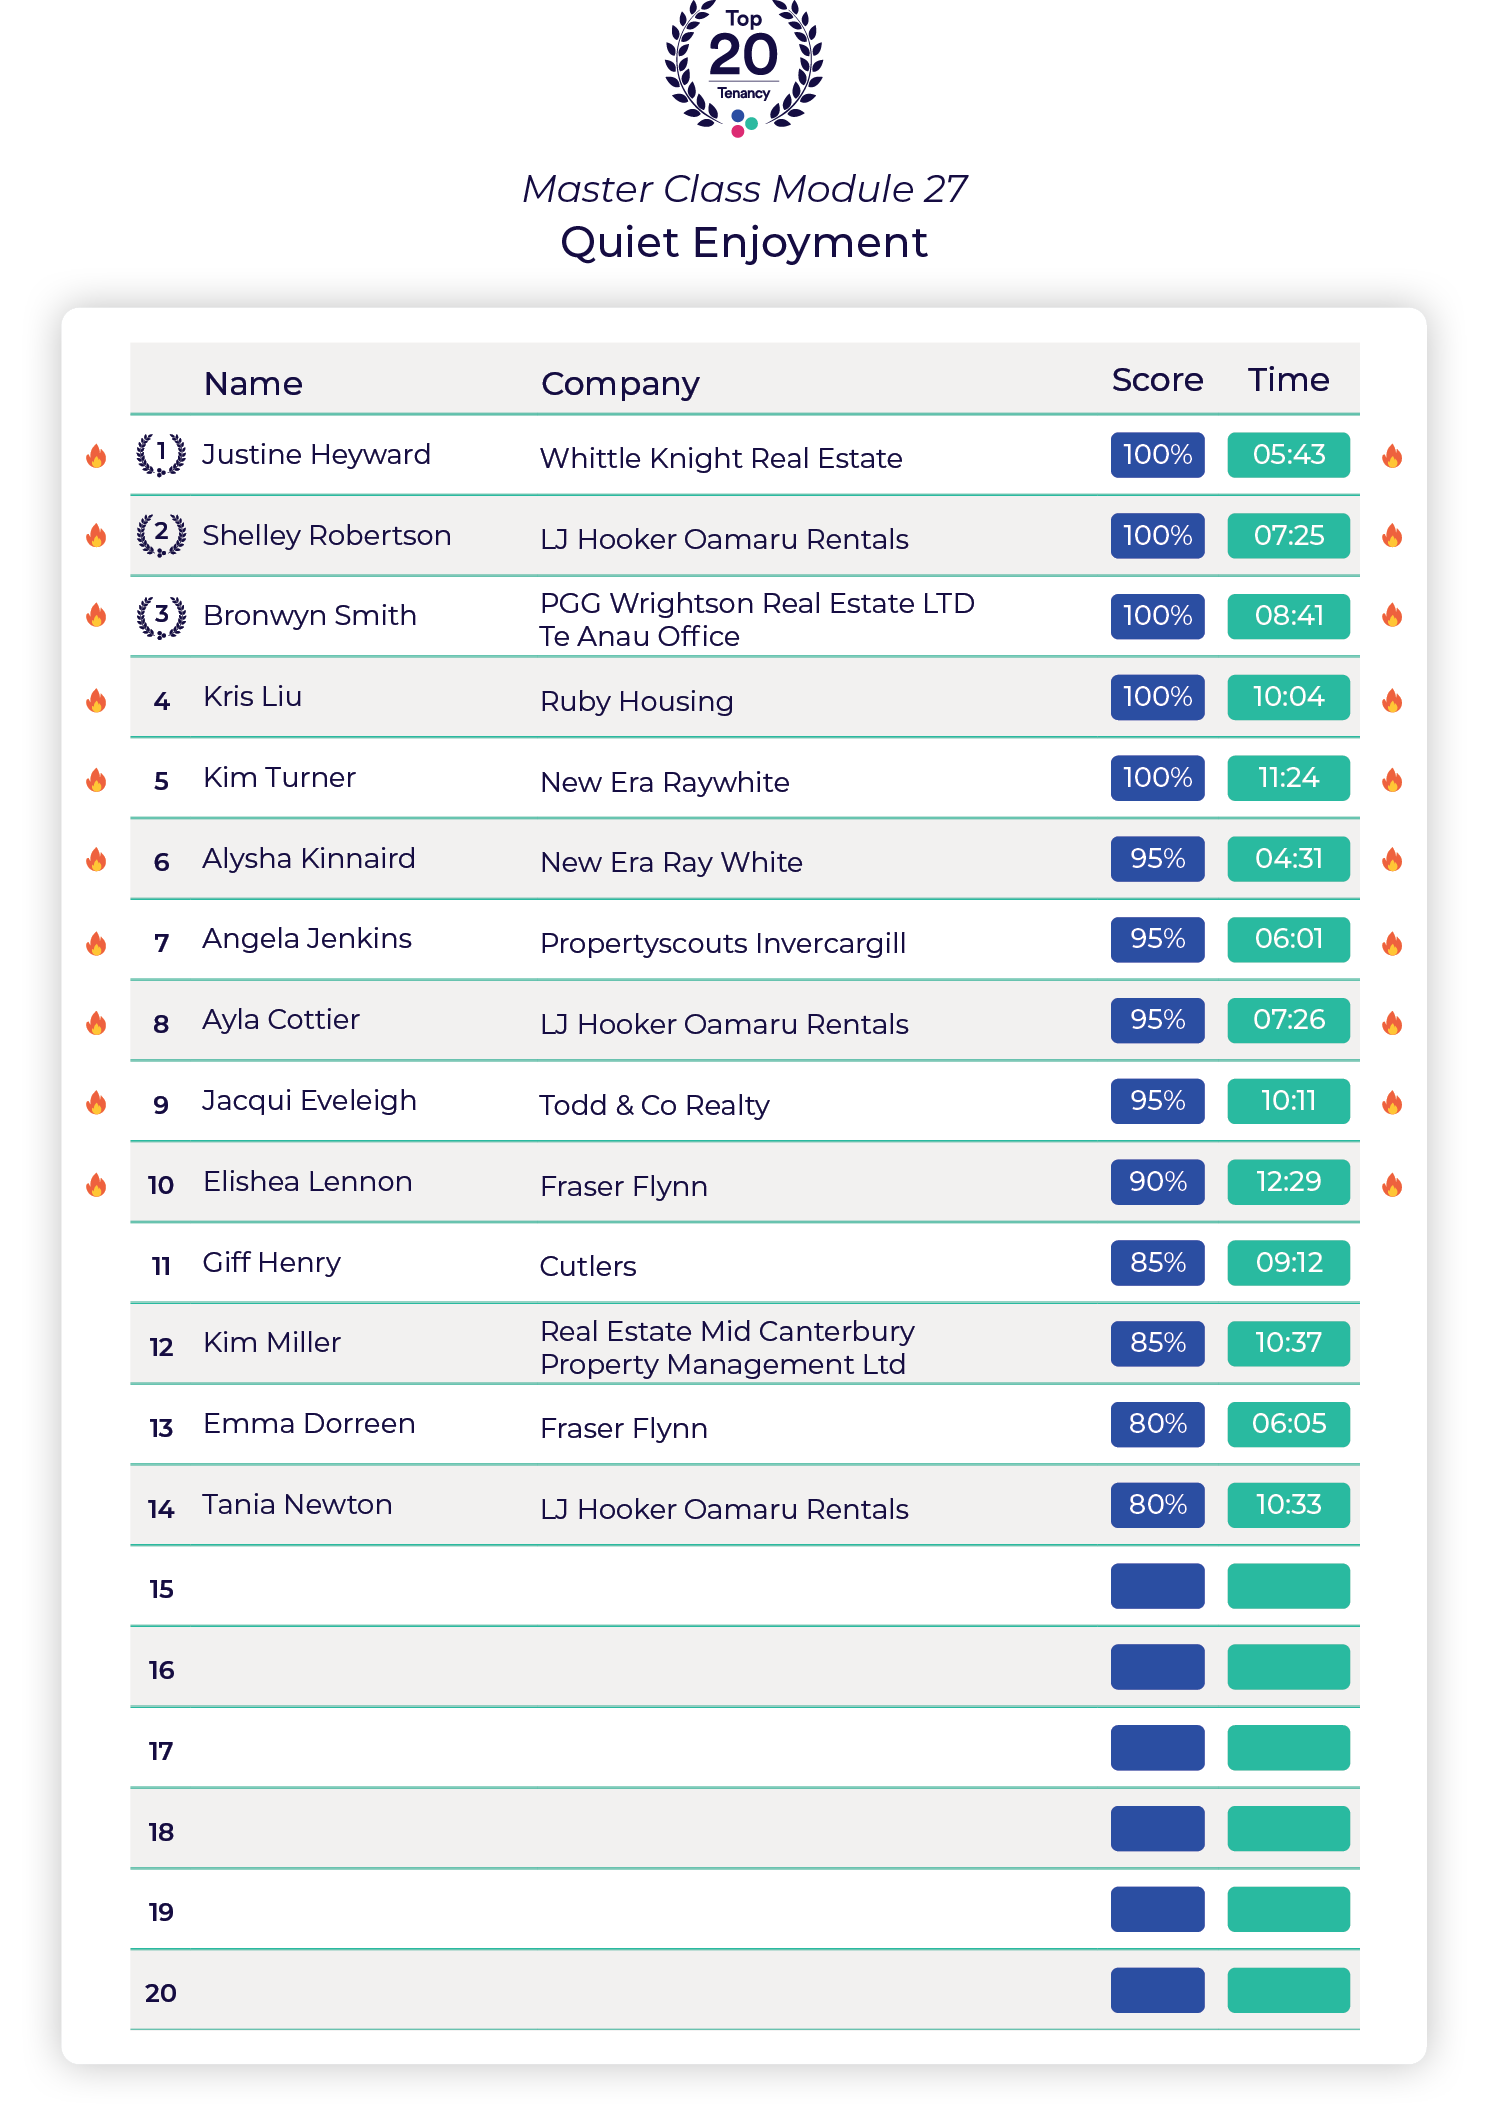Click the Company column header
Screen dimensions: 1488x2105
(620, 383)
